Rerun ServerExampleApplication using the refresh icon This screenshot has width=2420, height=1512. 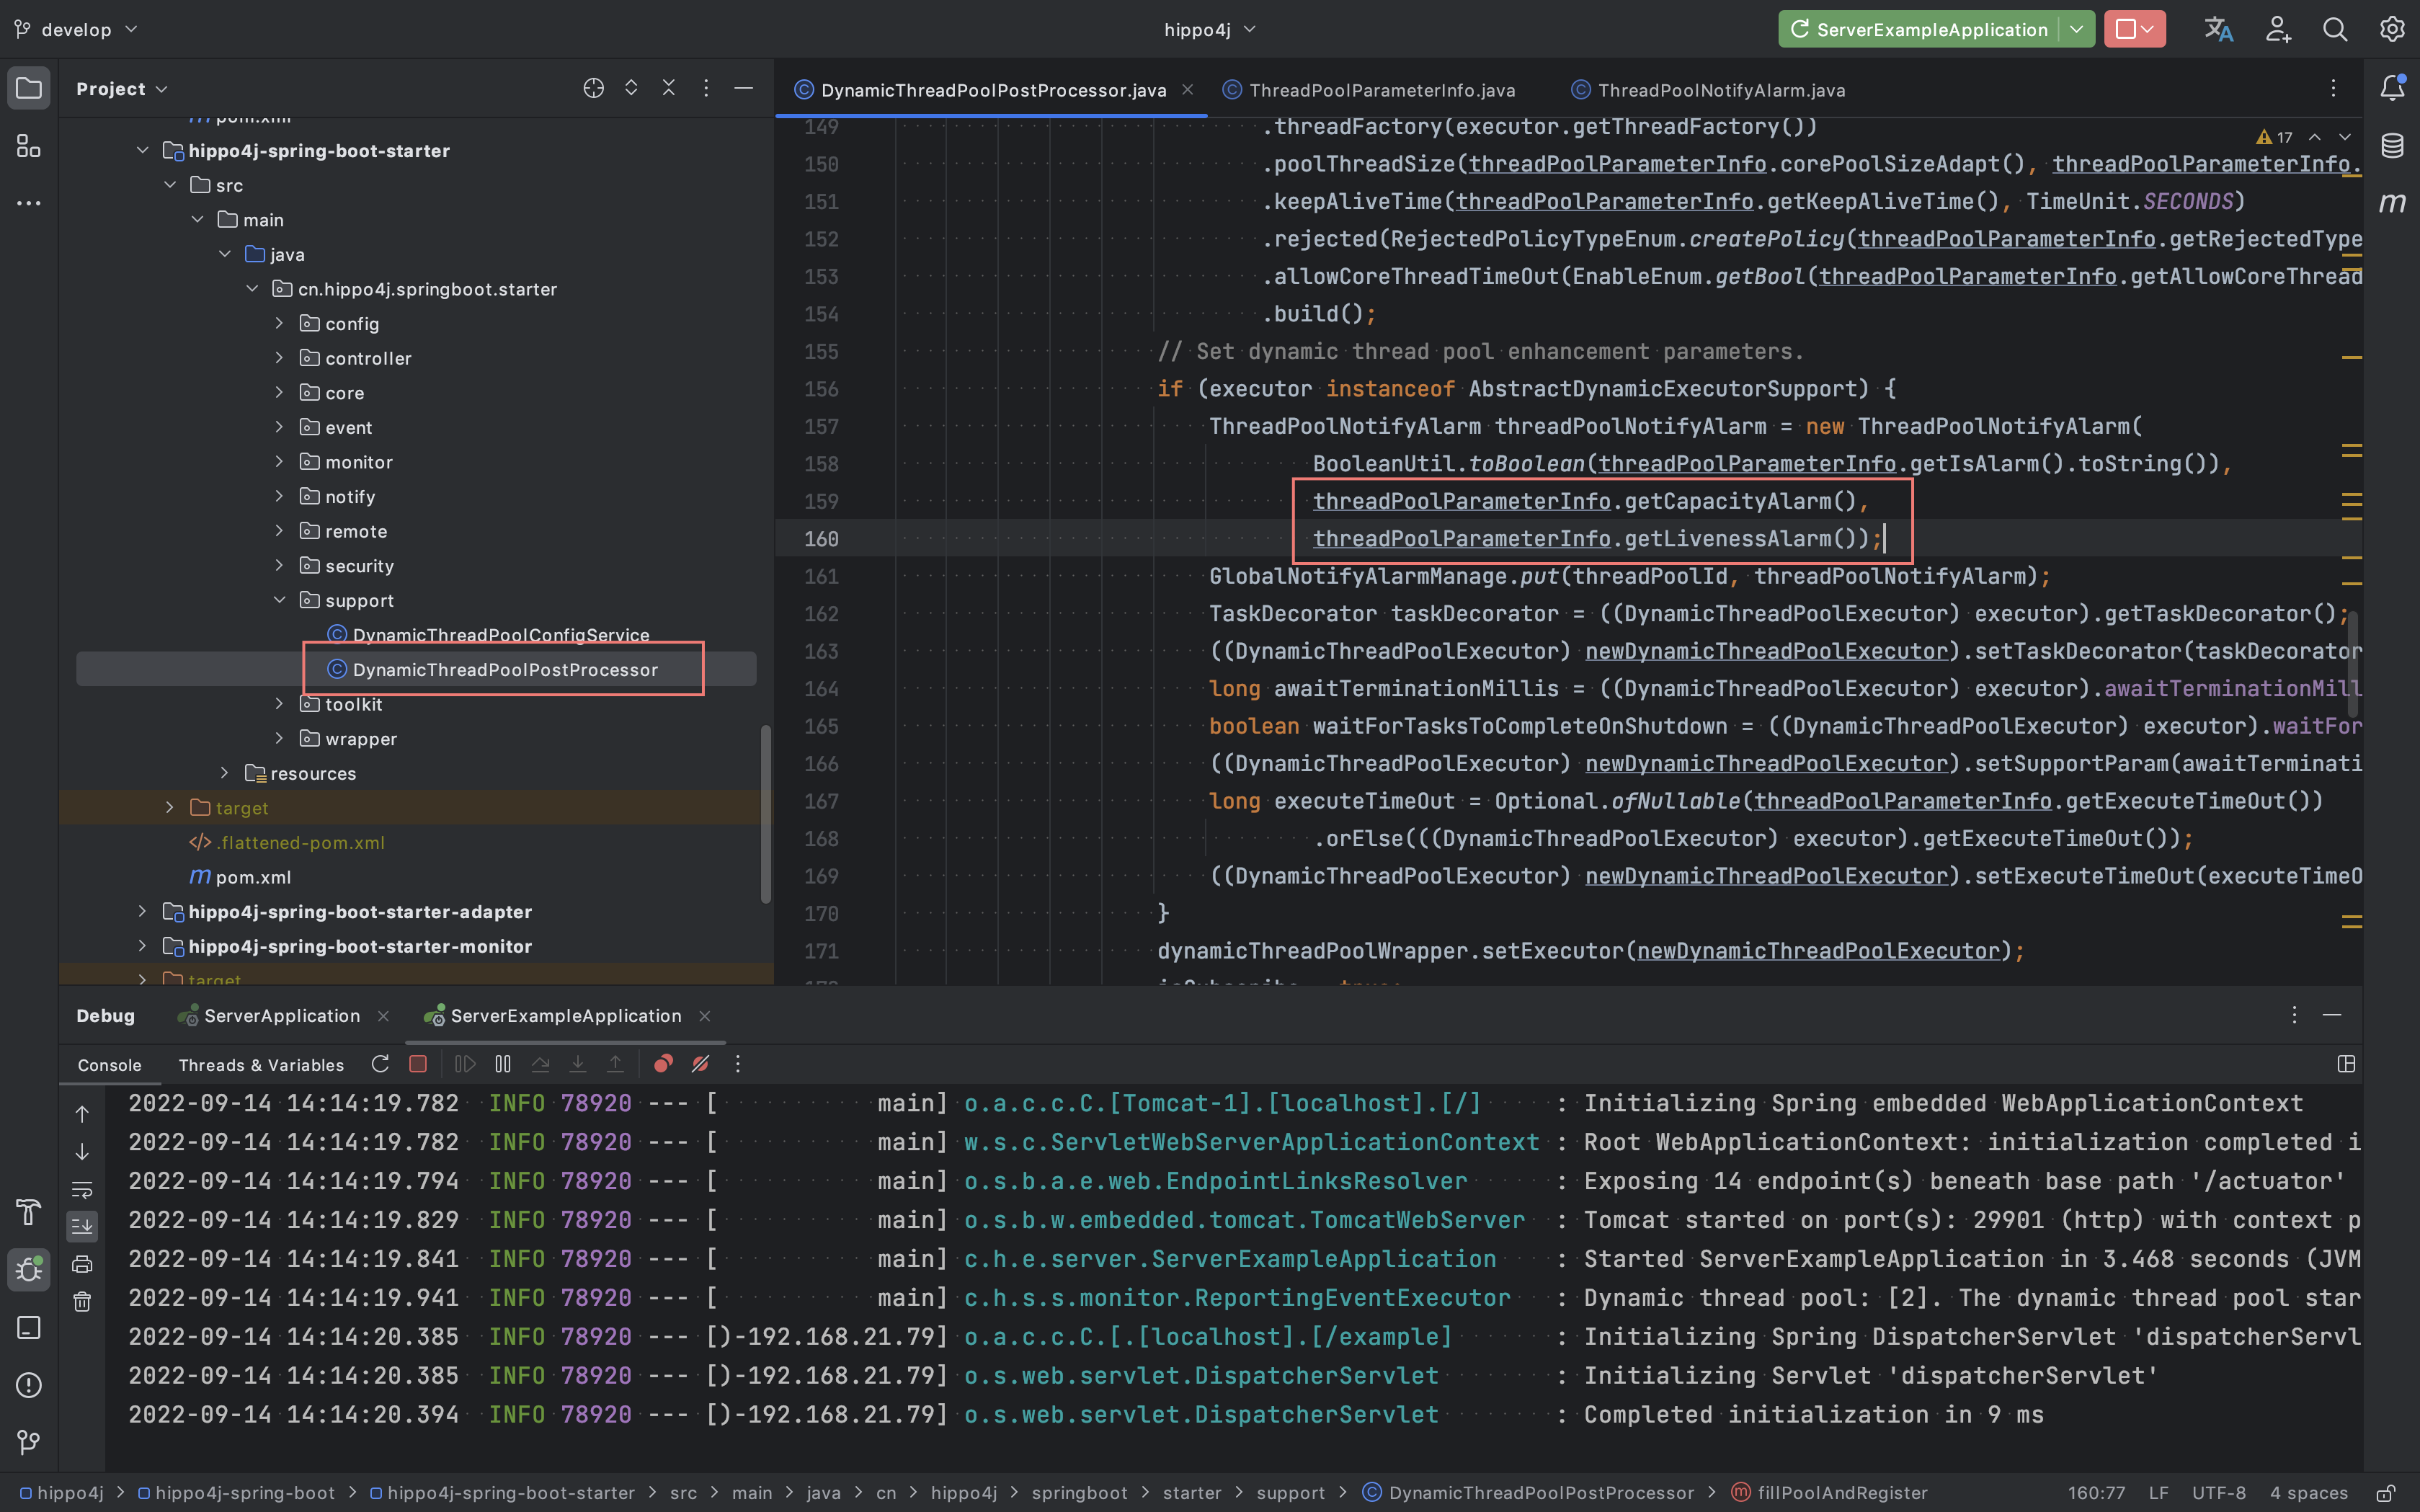point(380,1064)
